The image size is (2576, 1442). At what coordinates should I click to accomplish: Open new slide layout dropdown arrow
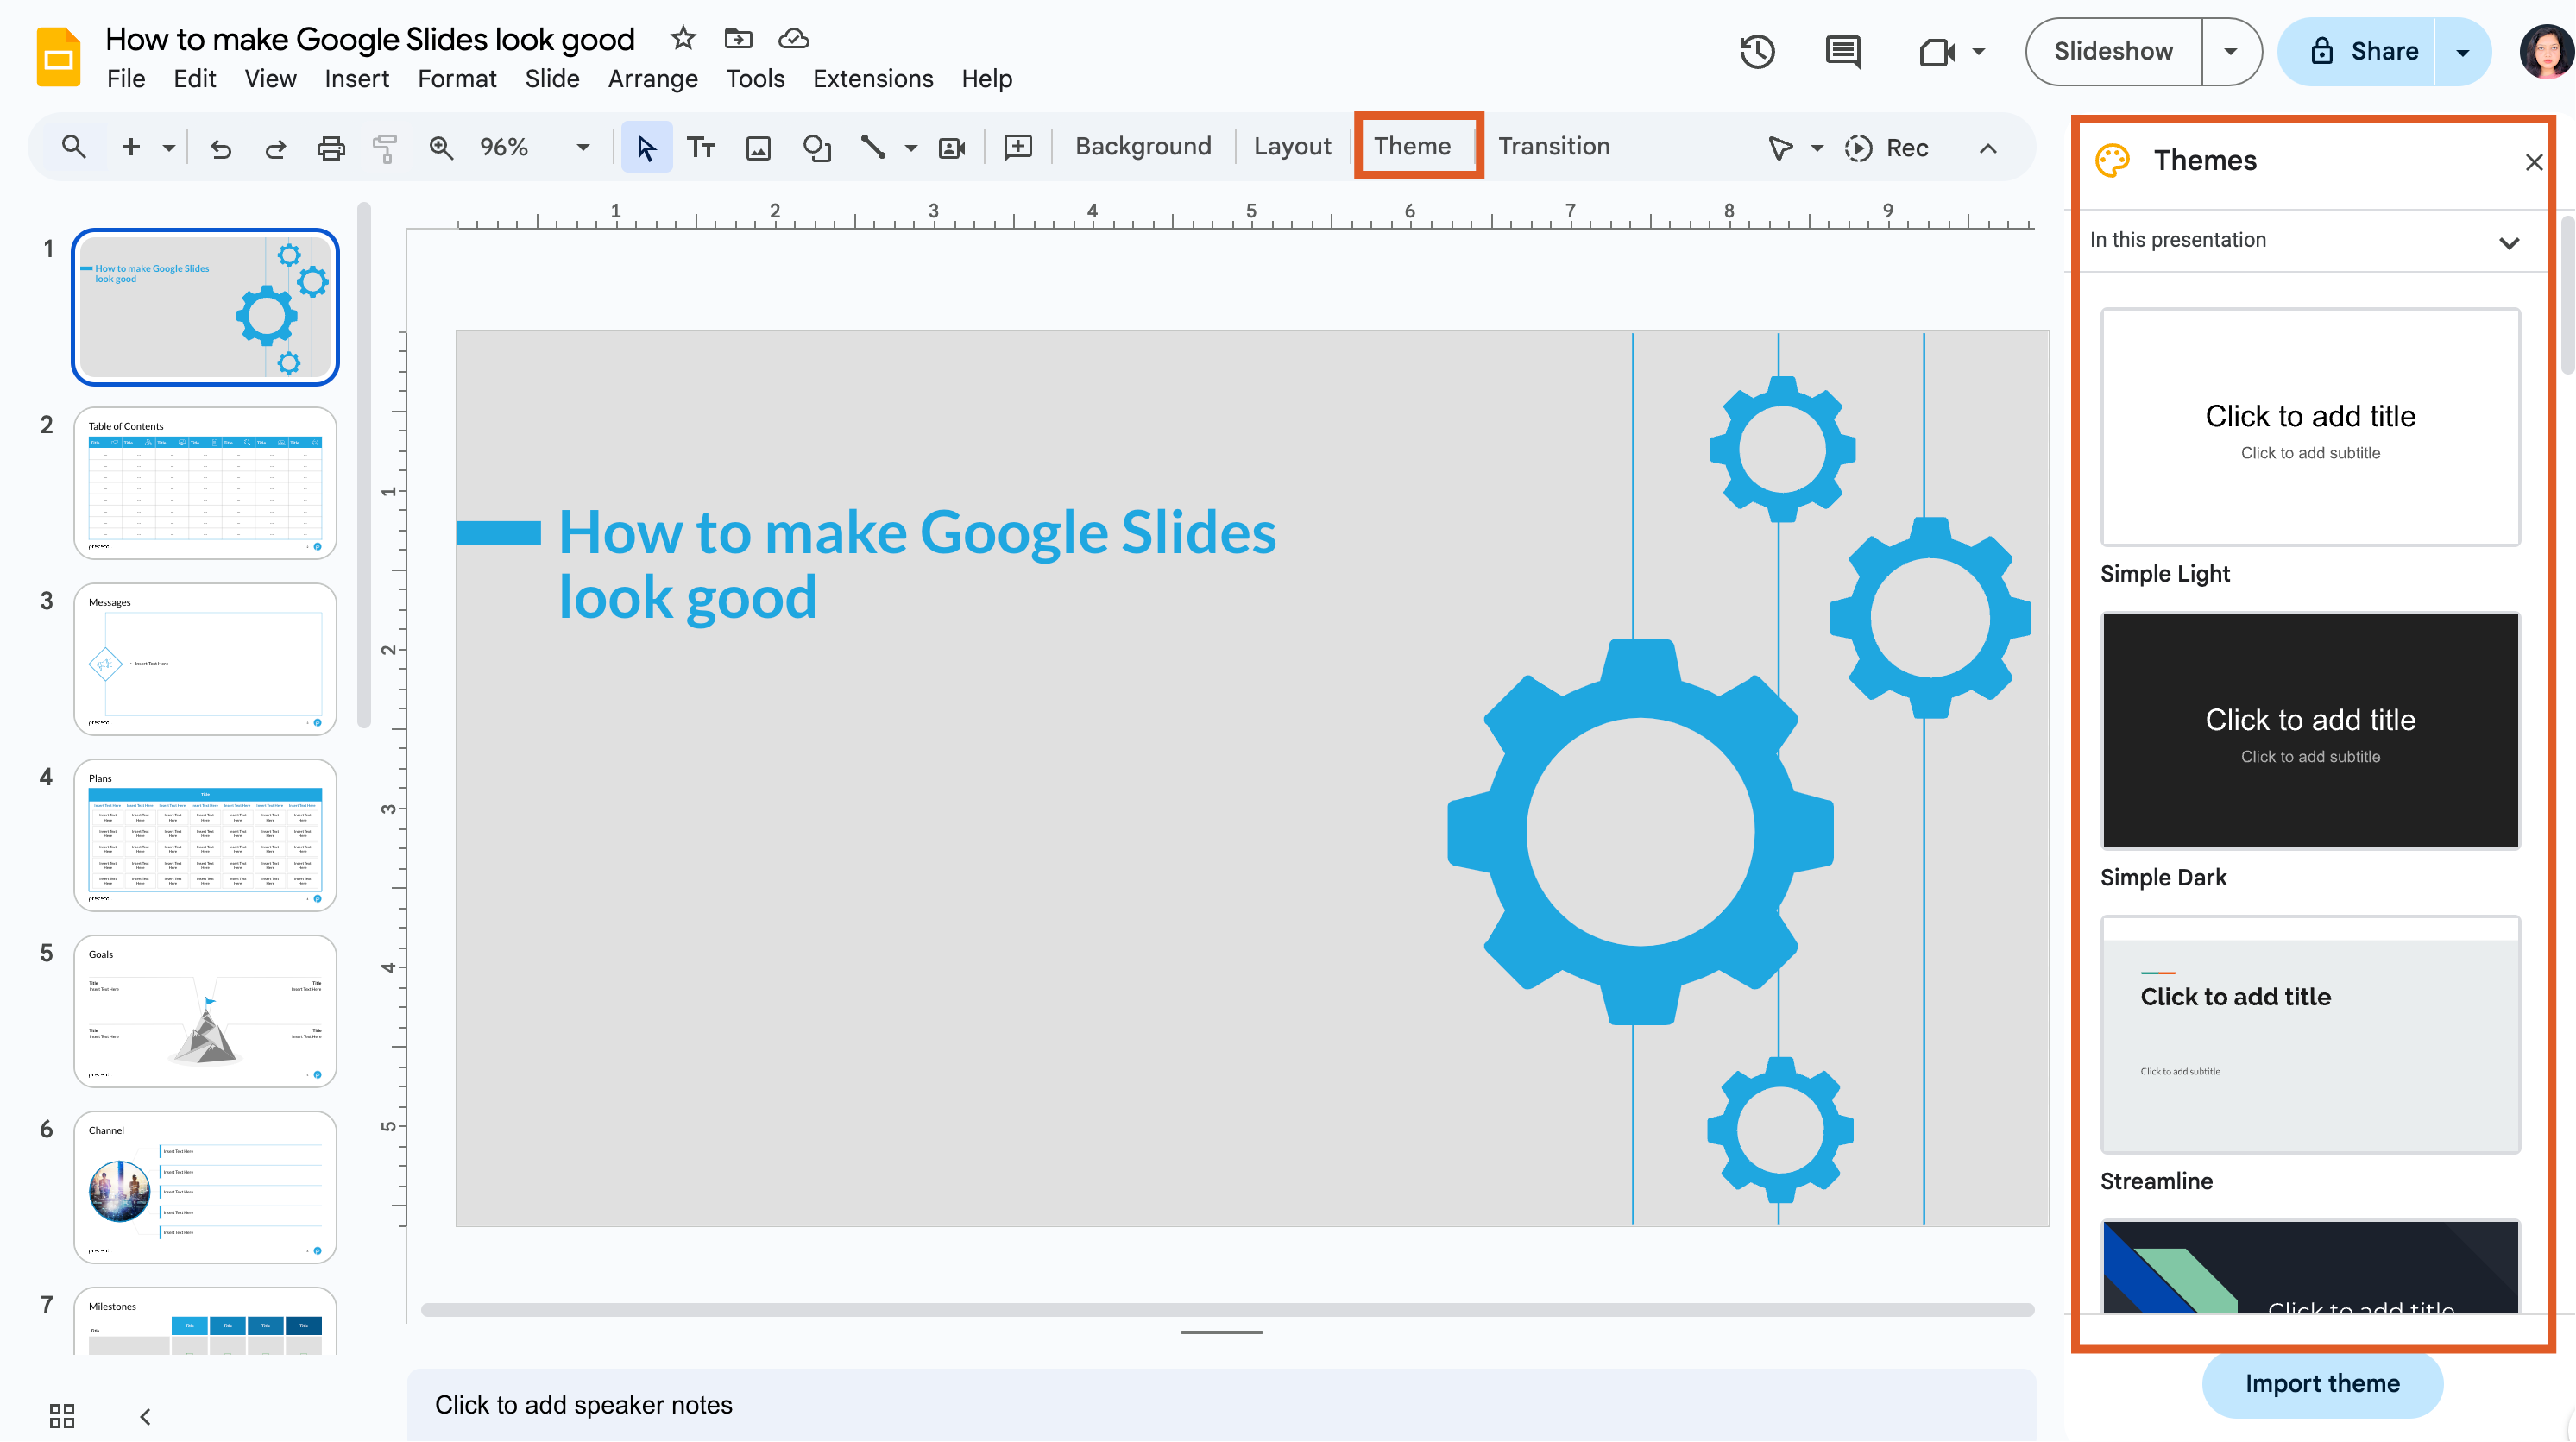(x=169, y=148)
